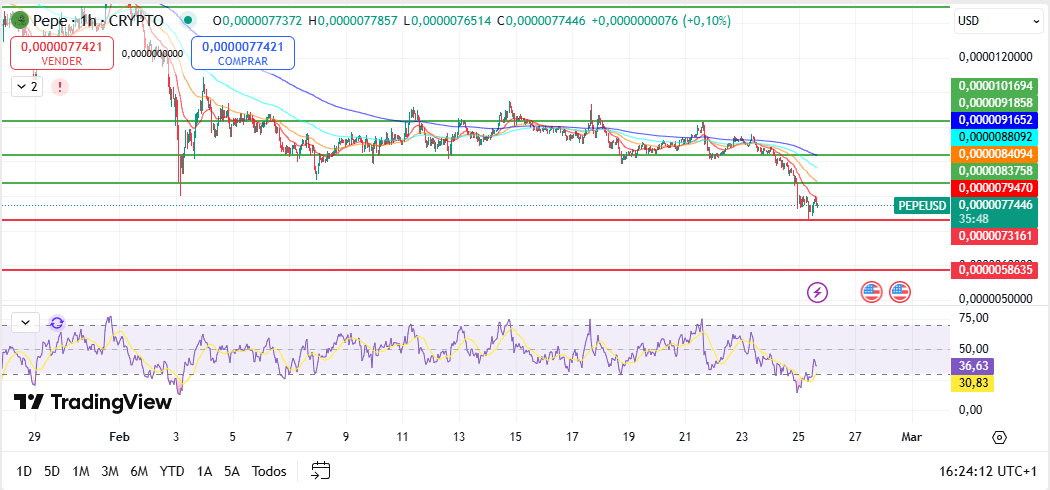Click the current price label 0,0000077446
1050x490 pixels.
(x=995, y=206)
